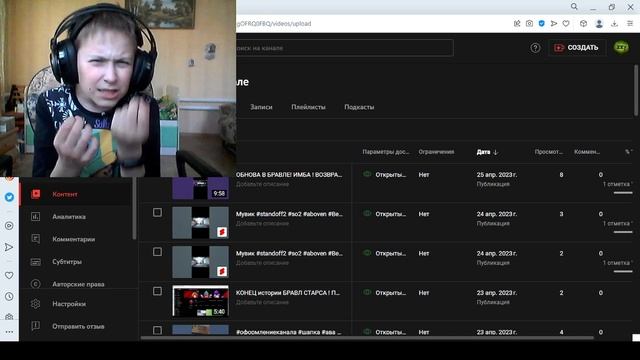The width and height of the screenshot is (640, 360).
Task: Open the Twitter icon in Opera sidebar
Action: [x=9, y=197]
